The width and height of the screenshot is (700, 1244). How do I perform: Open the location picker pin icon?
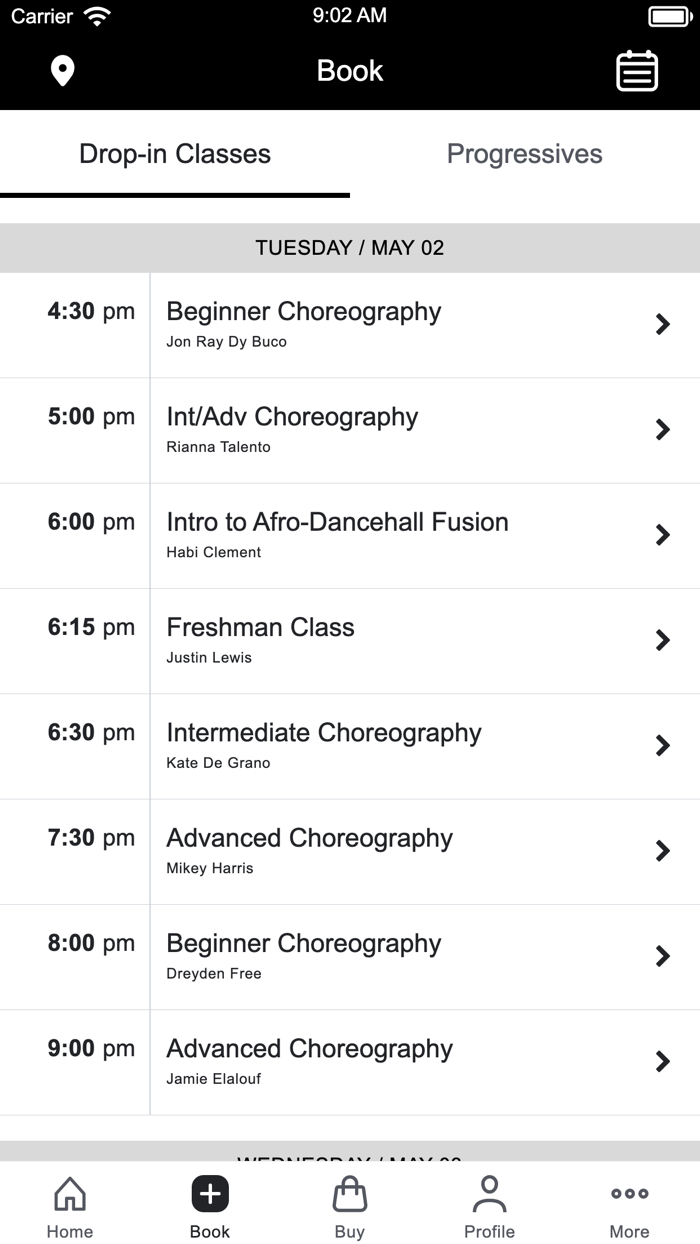click(62, 71)
